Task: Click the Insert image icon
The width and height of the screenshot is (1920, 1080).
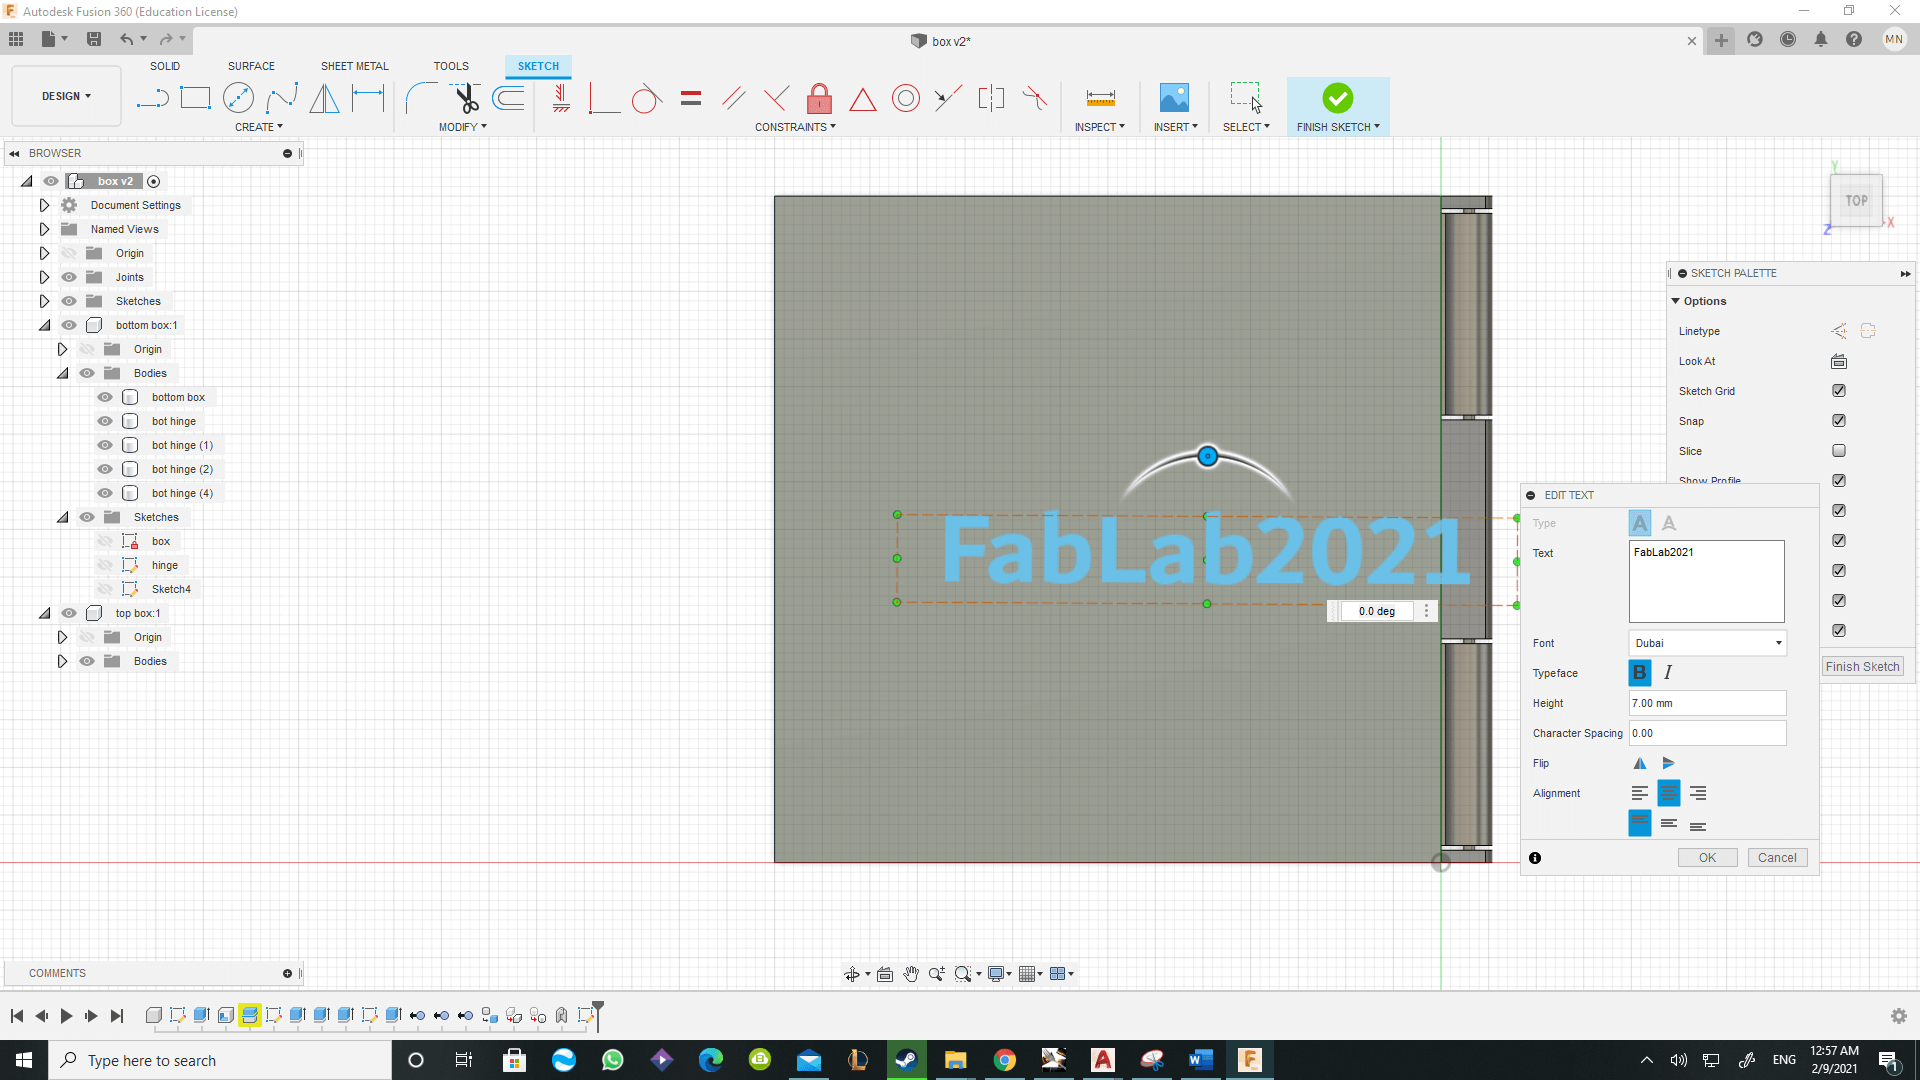Action: (x=1174, y=98)
